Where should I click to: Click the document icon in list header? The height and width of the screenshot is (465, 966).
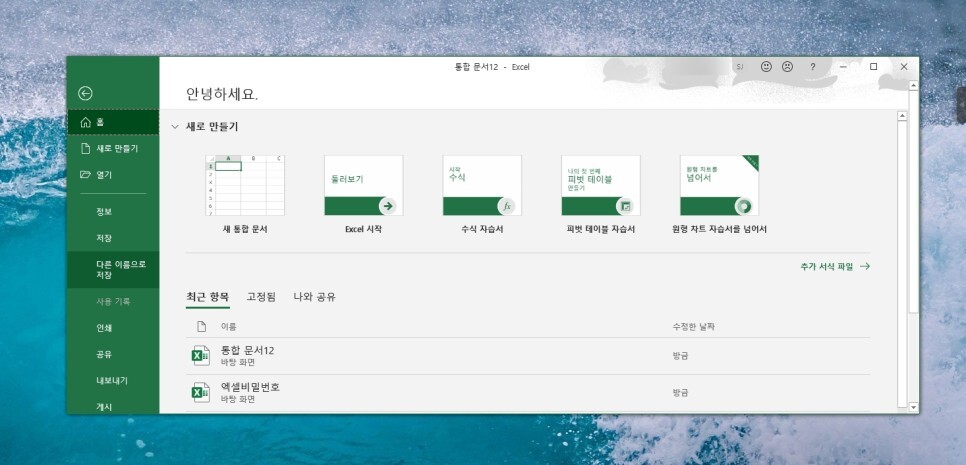pyautogui.click(x=201, y=326)
